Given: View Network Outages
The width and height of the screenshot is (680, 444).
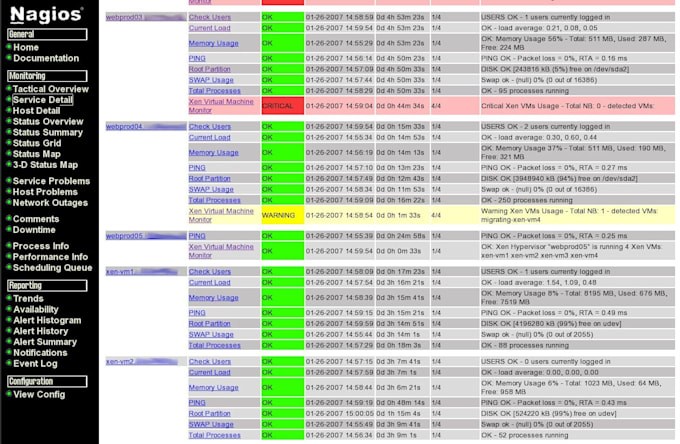Looking at the screenshot, I should pos(50,202).
